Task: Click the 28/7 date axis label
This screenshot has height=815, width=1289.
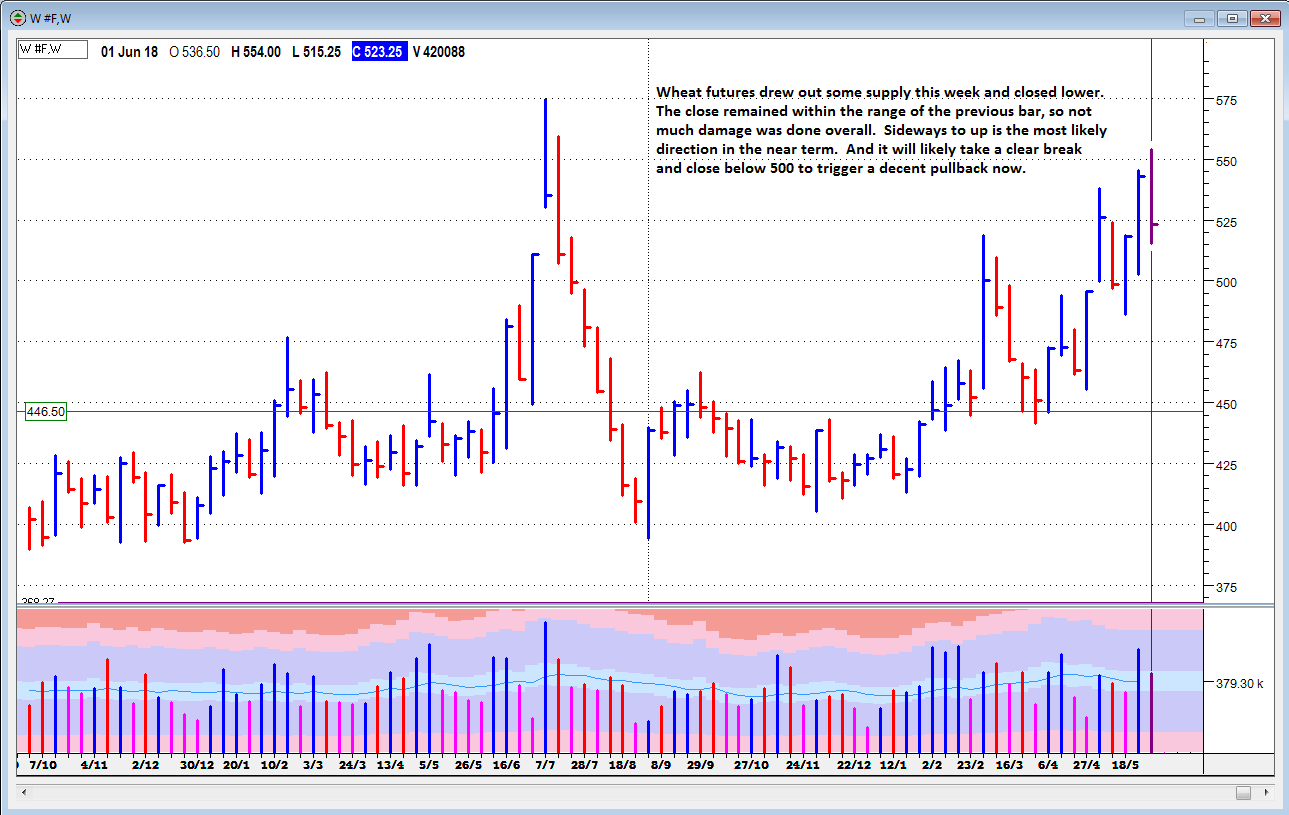Action: pyautogui.click(x=584, y=765)
